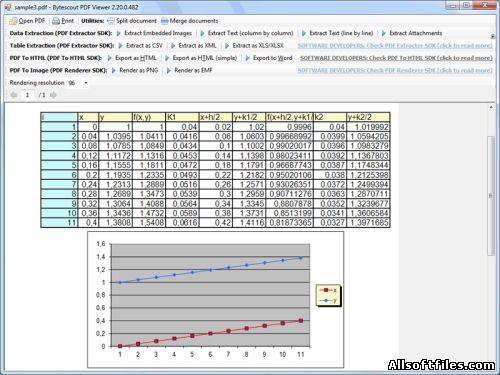Click table header 'y+k2/2'
Viewport: 500px width, 375px height.
368,117
